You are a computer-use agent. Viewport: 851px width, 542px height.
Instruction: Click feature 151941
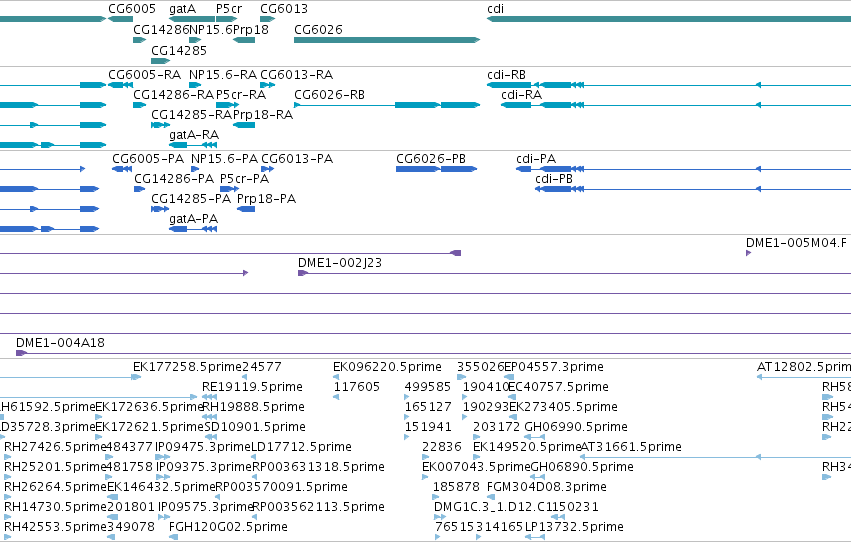click(x=428, y=428)
